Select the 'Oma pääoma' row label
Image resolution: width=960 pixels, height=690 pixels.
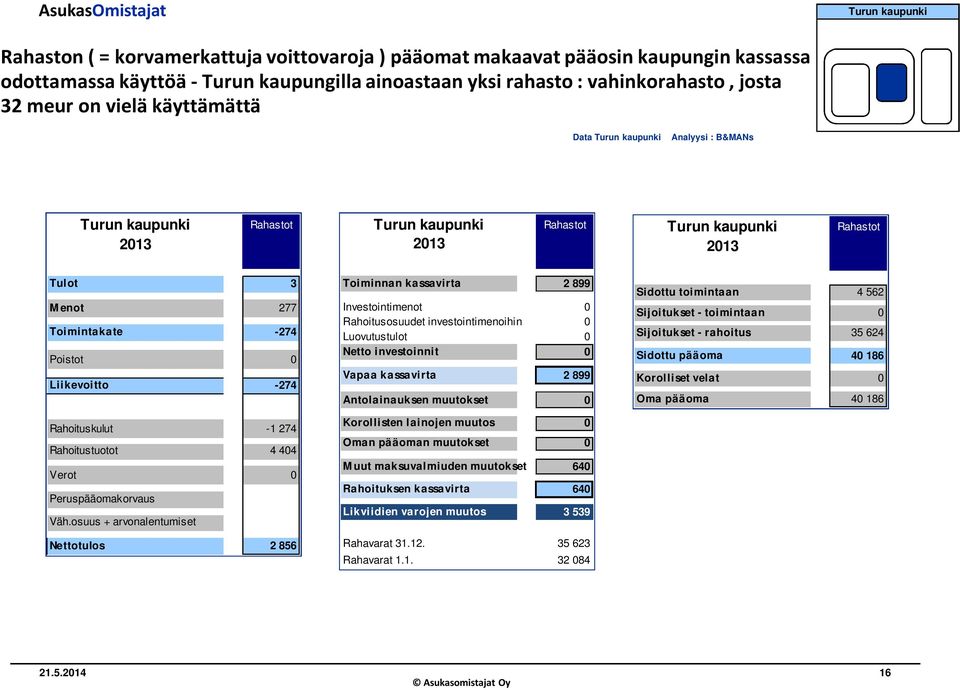[722, 399]
